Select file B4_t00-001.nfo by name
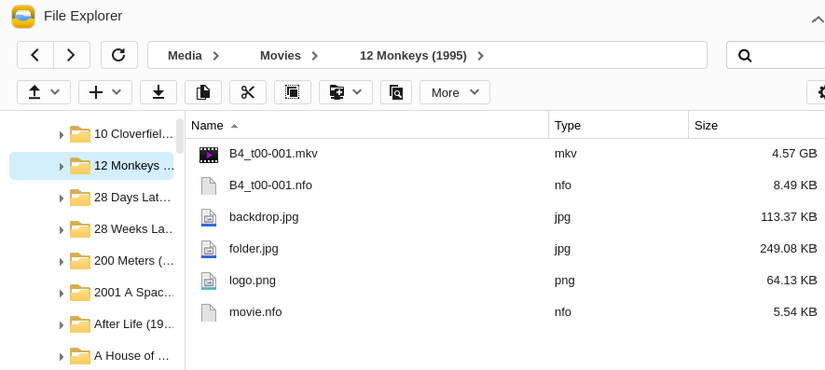Viewport: 825px width, 370px height. click(x=270, y=185)
